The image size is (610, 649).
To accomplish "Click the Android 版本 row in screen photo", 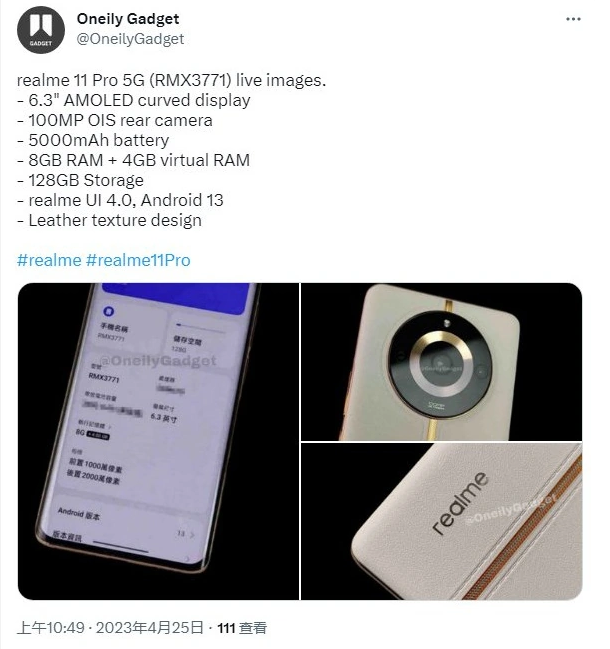I will coord(79,513).
